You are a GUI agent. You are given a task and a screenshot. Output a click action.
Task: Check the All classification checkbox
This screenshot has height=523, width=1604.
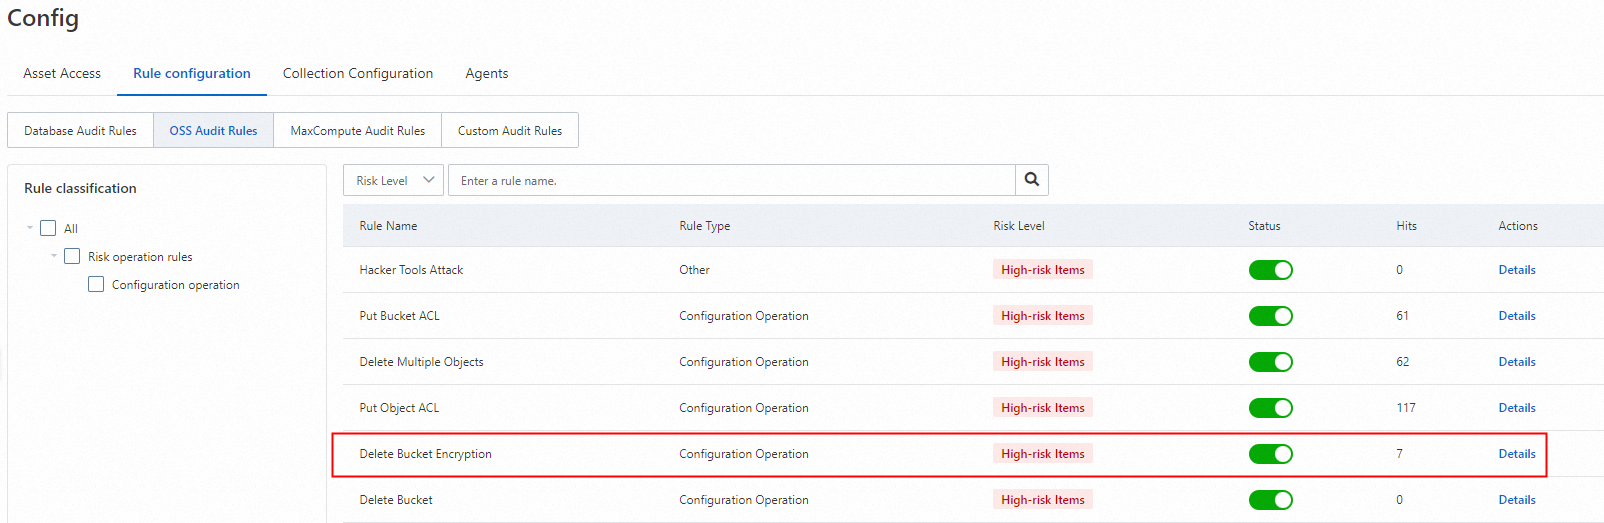tap(48, 228)
